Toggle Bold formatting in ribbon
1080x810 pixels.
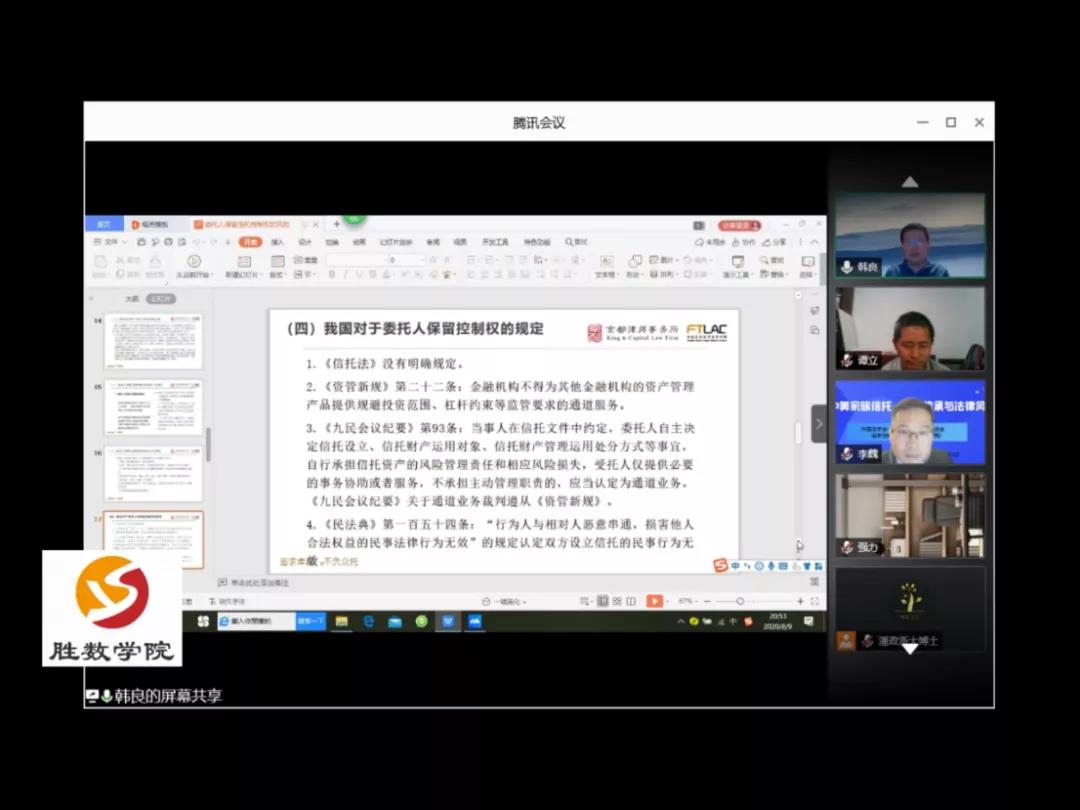tap(332, 274)
